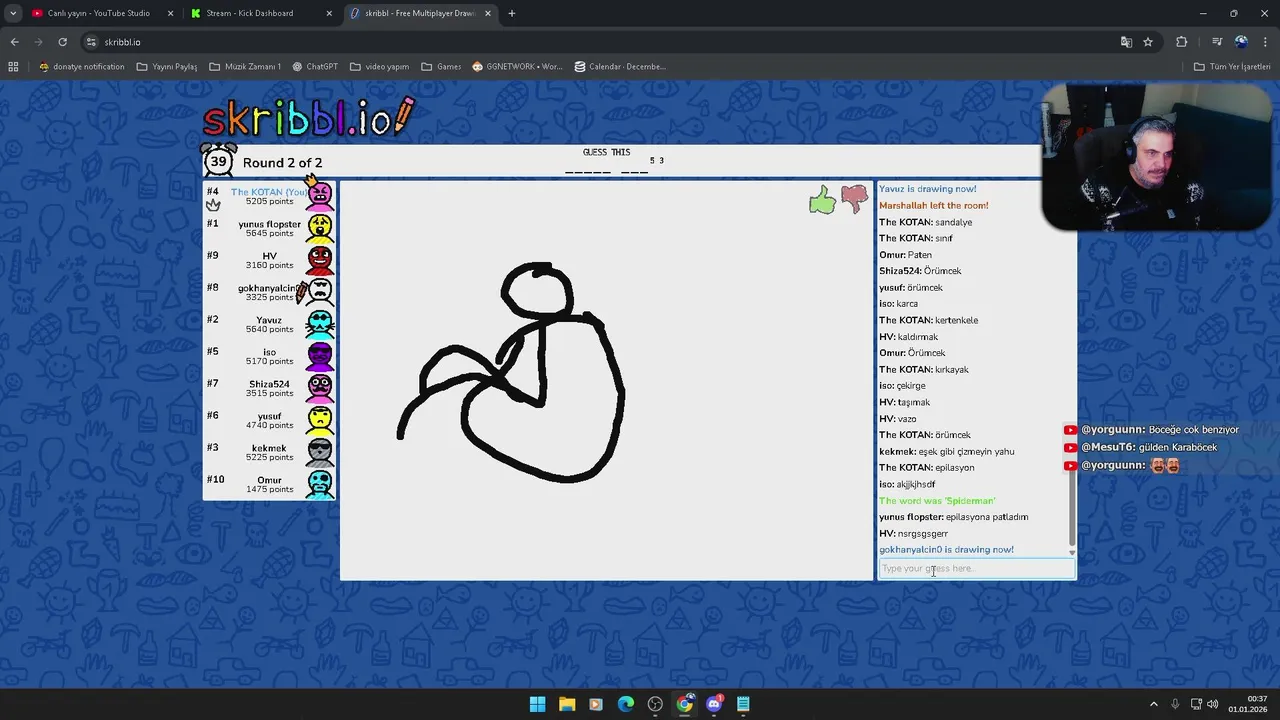The image size is (1280, 720).
Task: Open Tüm Yer İşaretleri bookmarks folder
Action: click(x=1232, y=67)
